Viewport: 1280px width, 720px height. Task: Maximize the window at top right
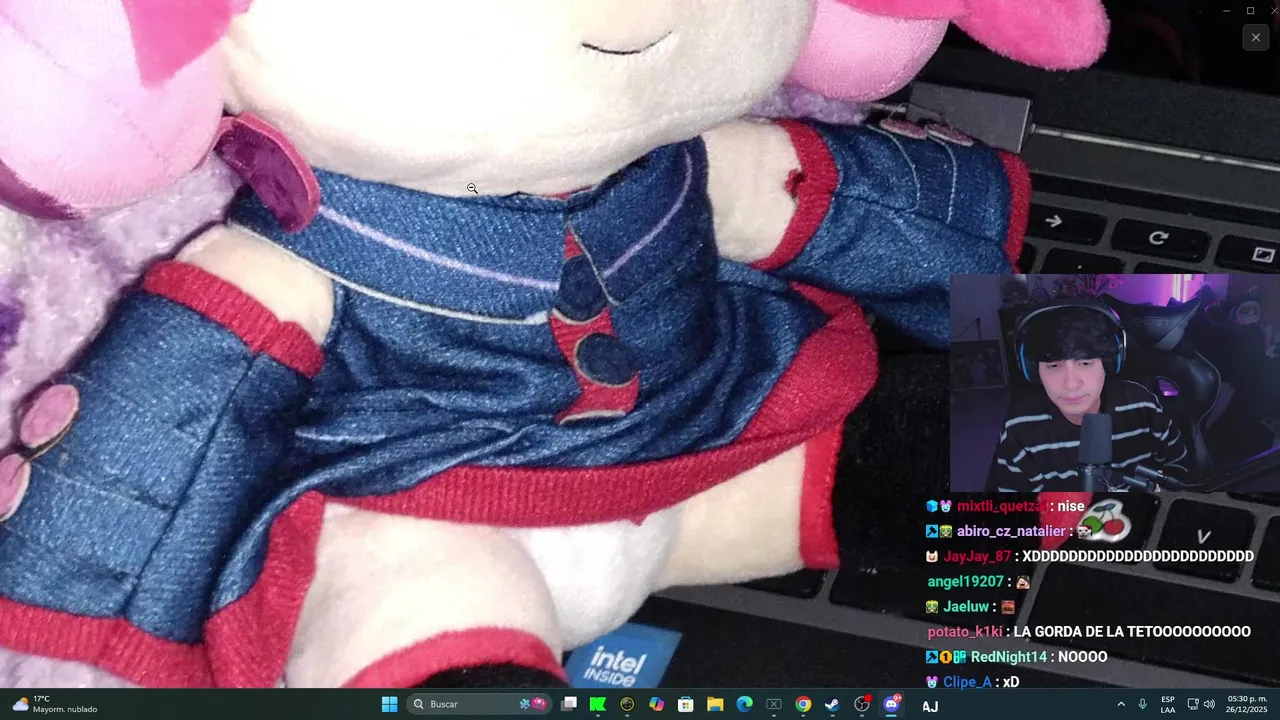click(1250, 11)
